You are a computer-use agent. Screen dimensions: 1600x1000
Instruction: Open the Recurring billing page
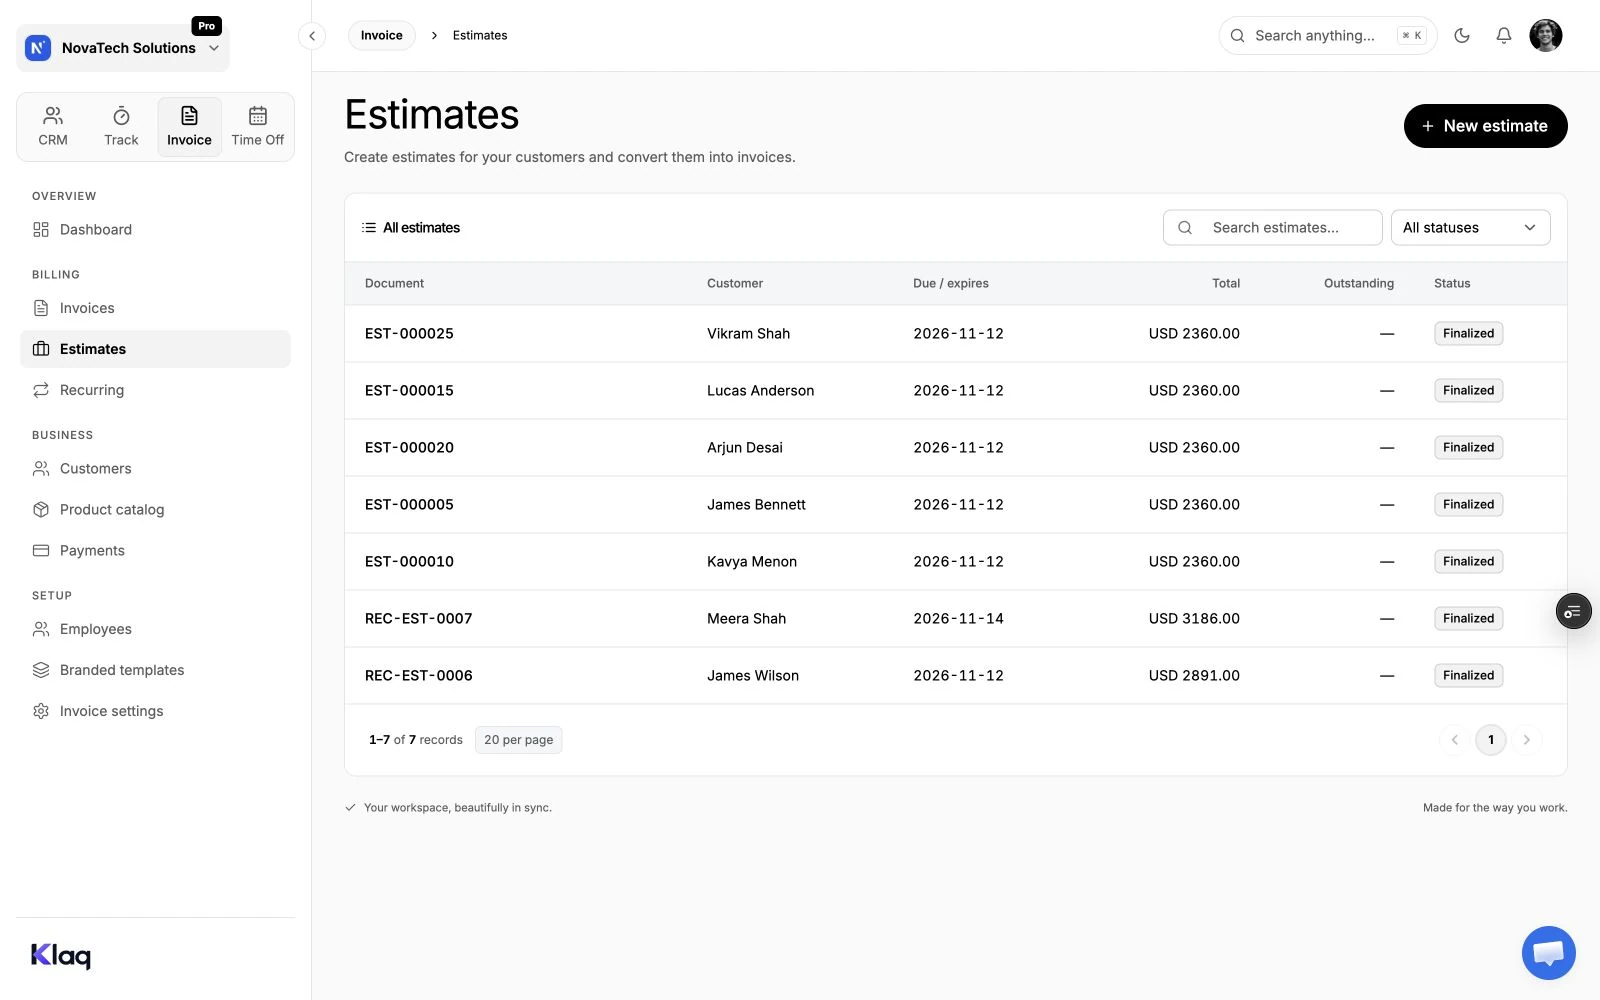tap(155, 390)
